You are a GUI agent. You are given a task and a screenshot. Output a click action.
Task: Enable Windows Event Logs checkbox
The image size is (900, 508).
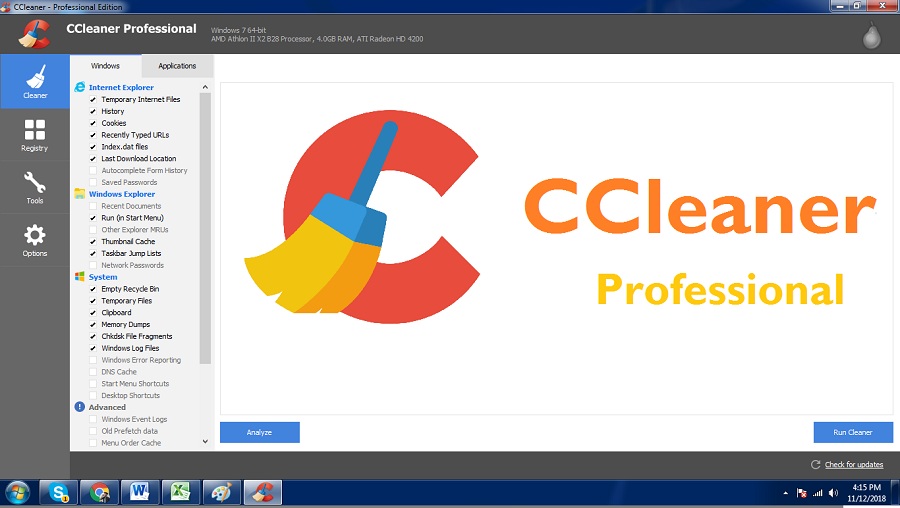(93, 419)
